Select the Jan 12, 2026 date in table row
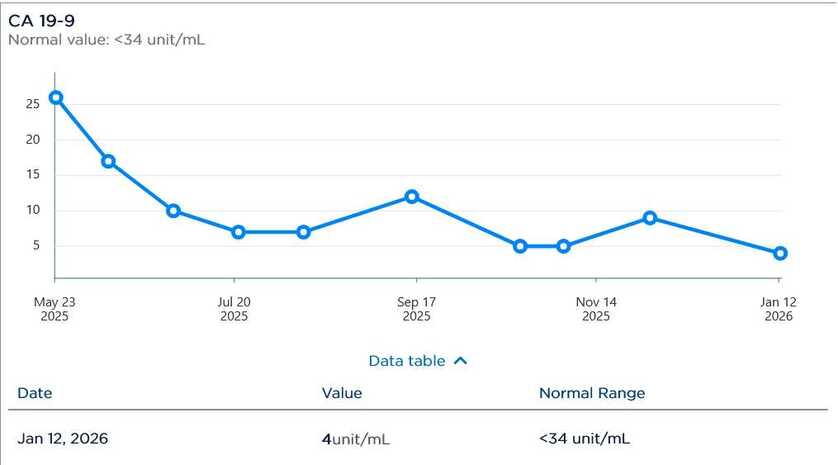 tap(63, 438)
